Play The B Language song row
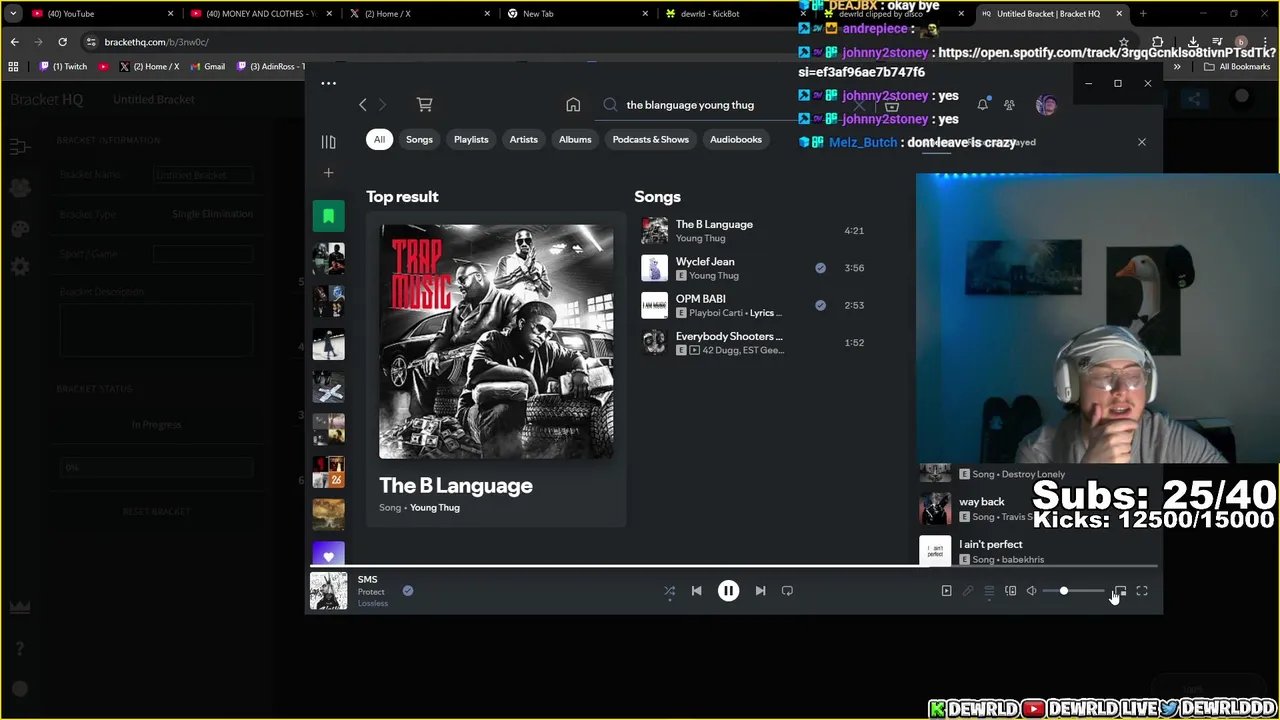The image size is (1280, 720). (756, 231)
